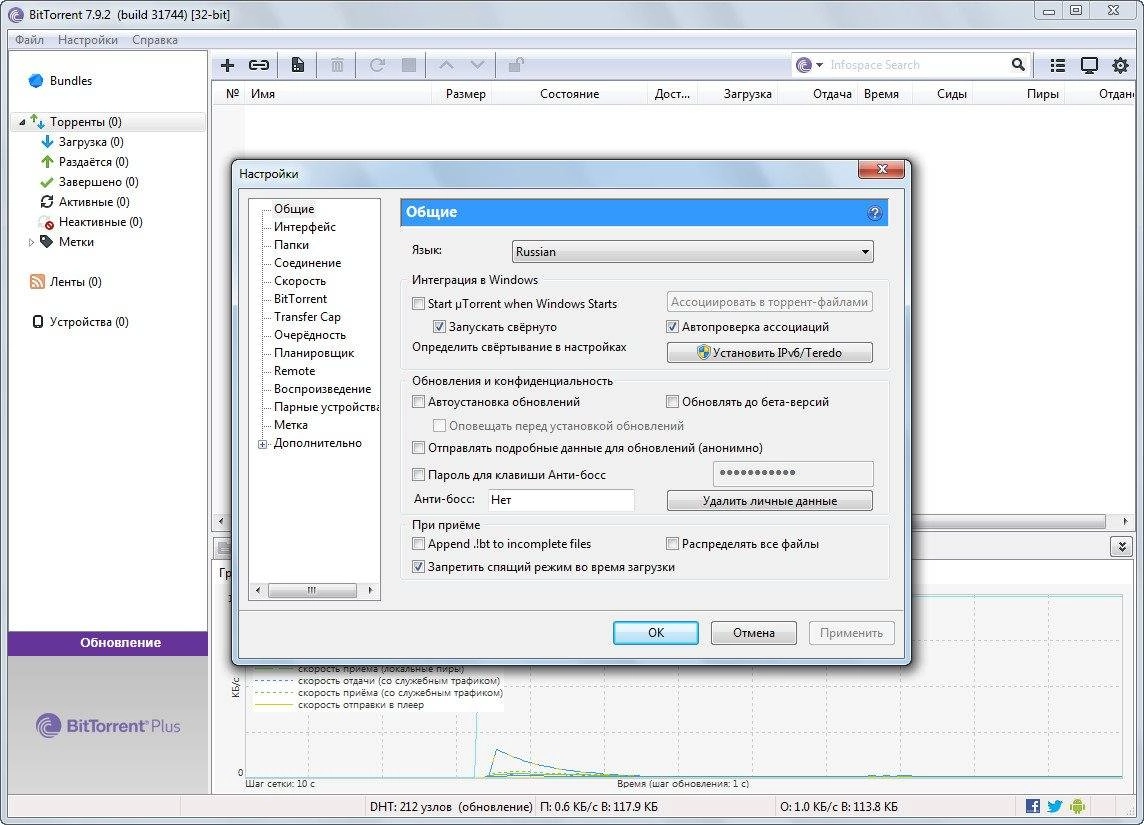Click the help question mark in Настройки
Viewport: 1144px width, 825px height.
874,212
